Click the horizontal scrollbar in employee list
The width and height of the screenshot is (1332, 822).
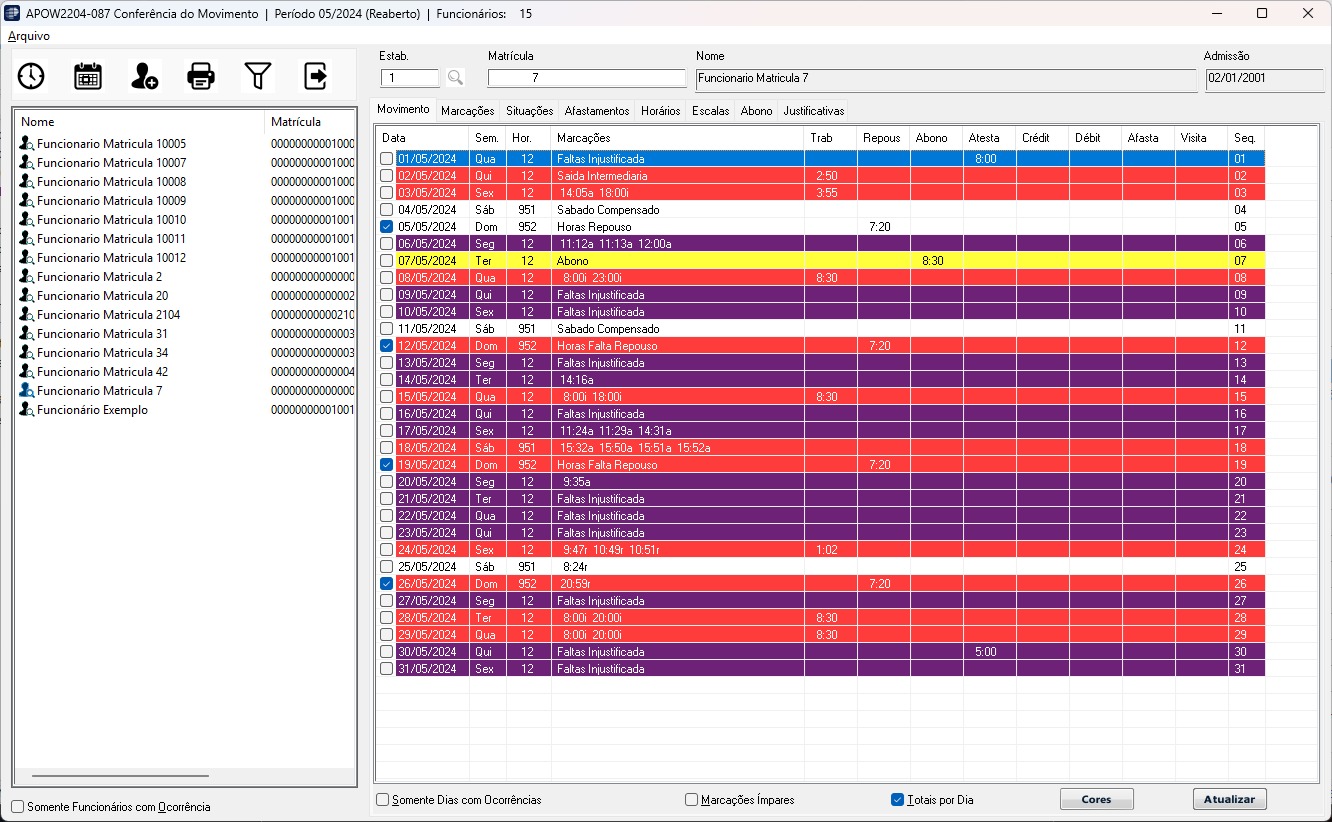pos(120,776)
